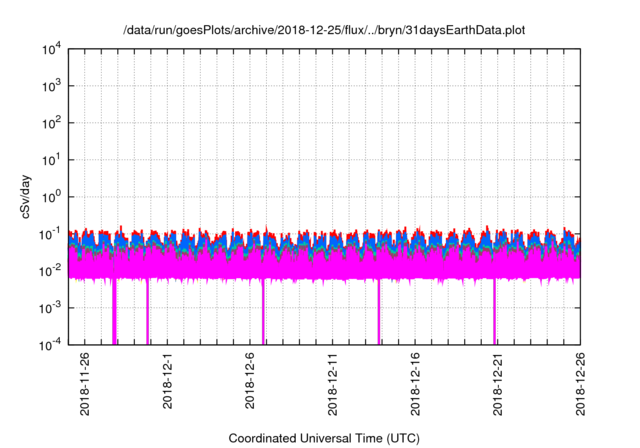Viewport: 640px width, 448px height.
Task: Click the plot title file path
Action: click(x=324, y=30)
